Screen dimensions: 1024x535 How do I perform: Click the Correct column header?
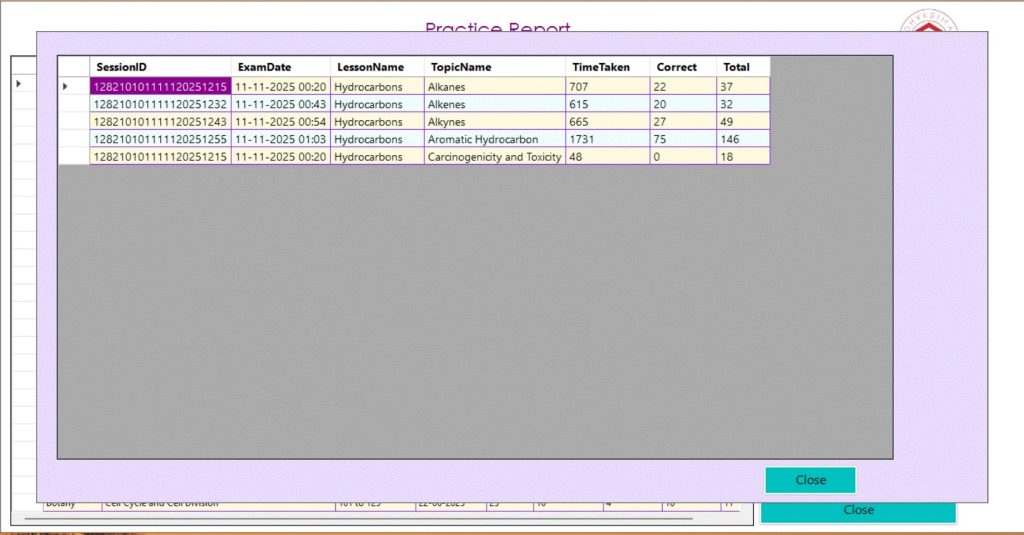pyautogui.click(x=682, y=67)
